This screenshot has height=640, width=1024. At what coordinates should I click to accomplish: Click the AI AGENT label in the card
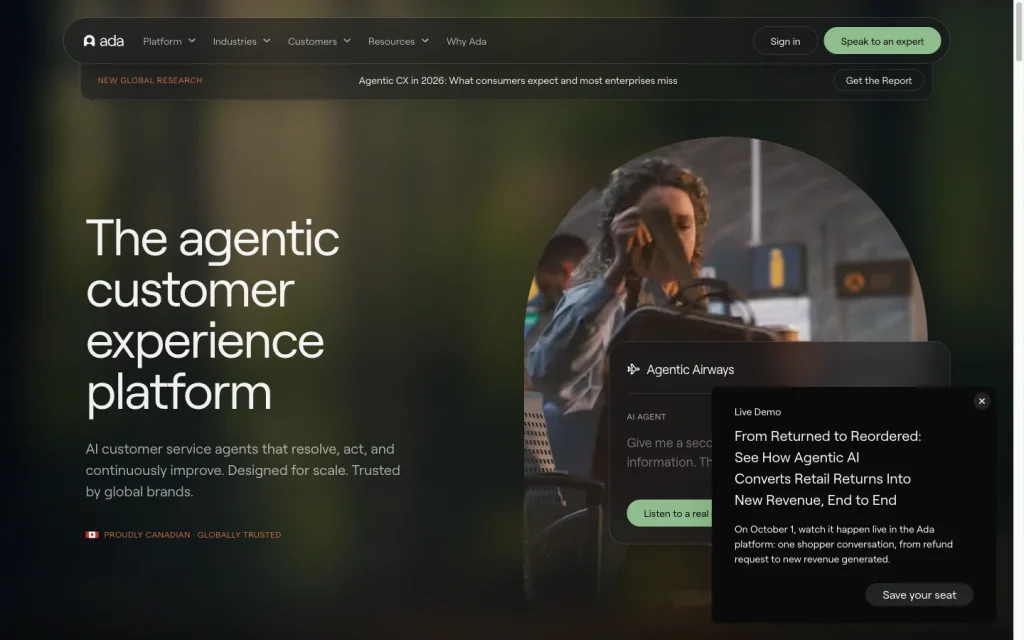[x=646, y=417]
